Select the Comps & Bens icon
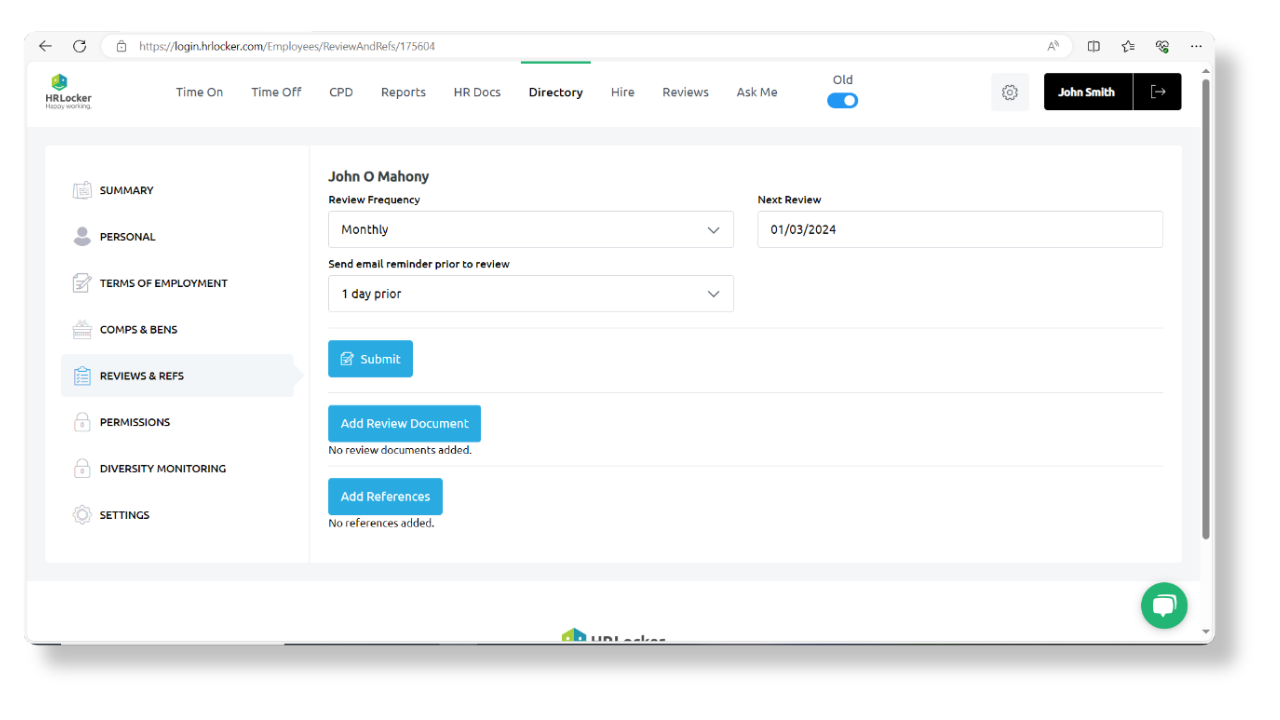The height and width of the screenshot is (720, 1280). click(x=82, y=329)
